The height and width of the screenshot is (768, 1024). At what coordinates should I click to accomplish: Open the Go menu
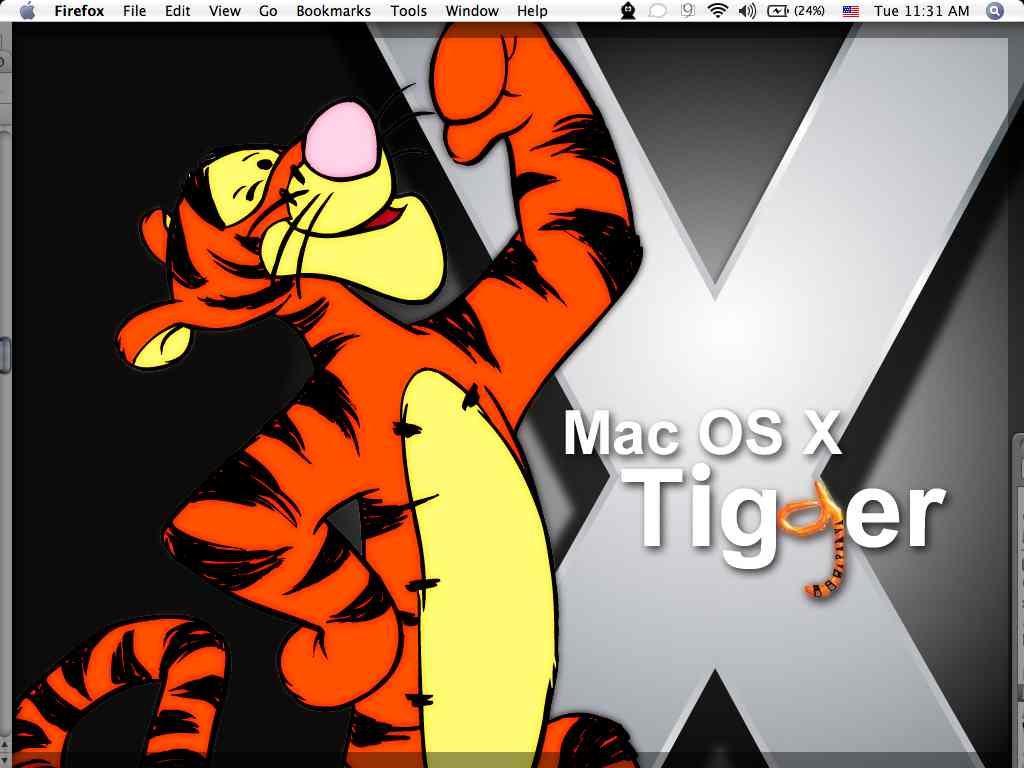pos(268,11)
